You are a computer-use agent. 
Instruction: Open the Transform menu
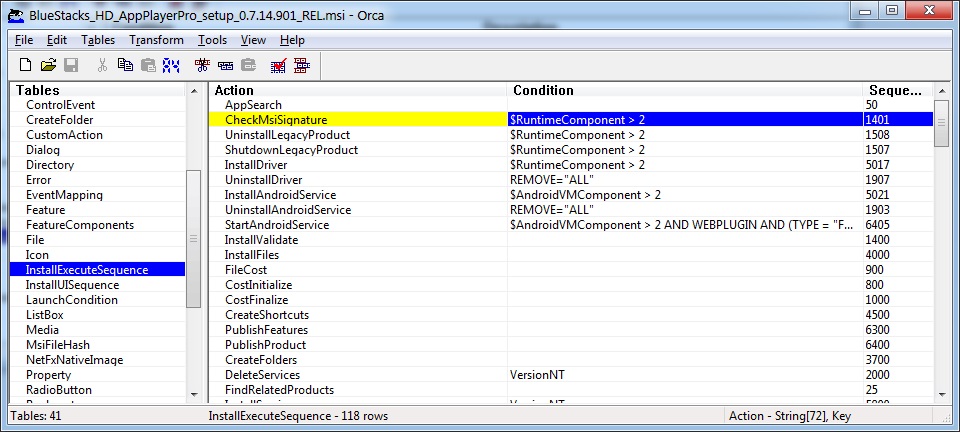click(156, 40)
